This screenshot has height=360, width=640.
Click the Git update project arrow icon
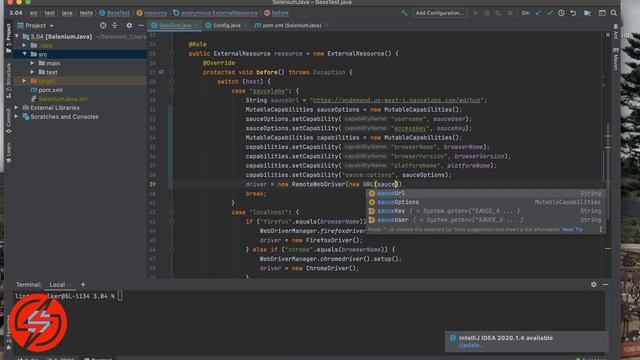point(538,13)
